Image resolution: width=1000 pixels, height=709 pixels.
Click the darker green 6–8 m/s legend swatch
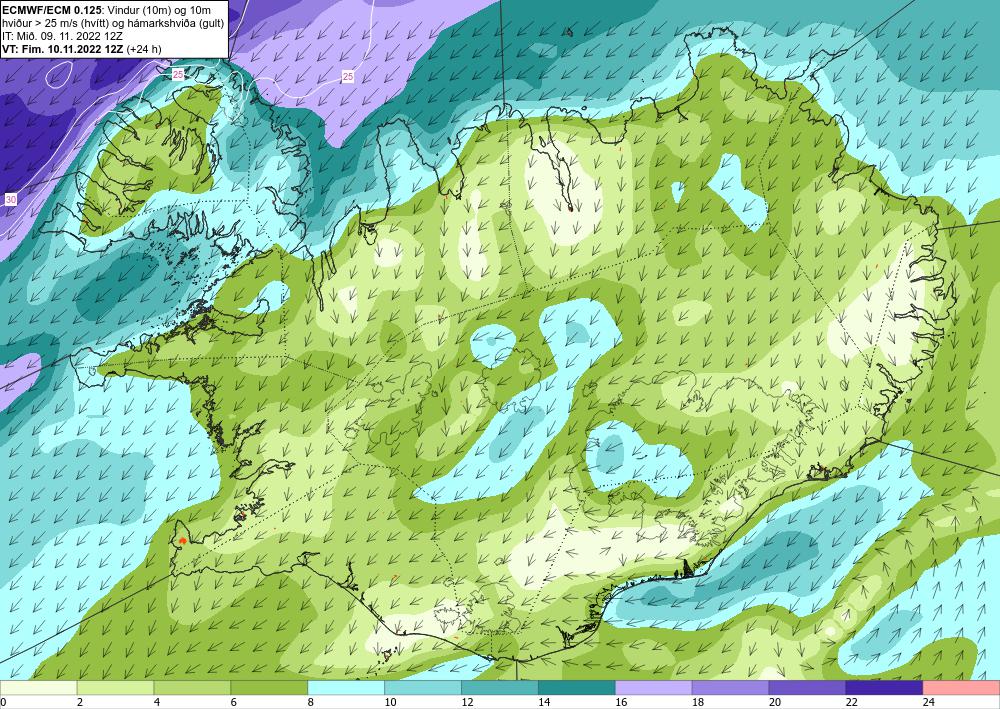pos(269,688)
